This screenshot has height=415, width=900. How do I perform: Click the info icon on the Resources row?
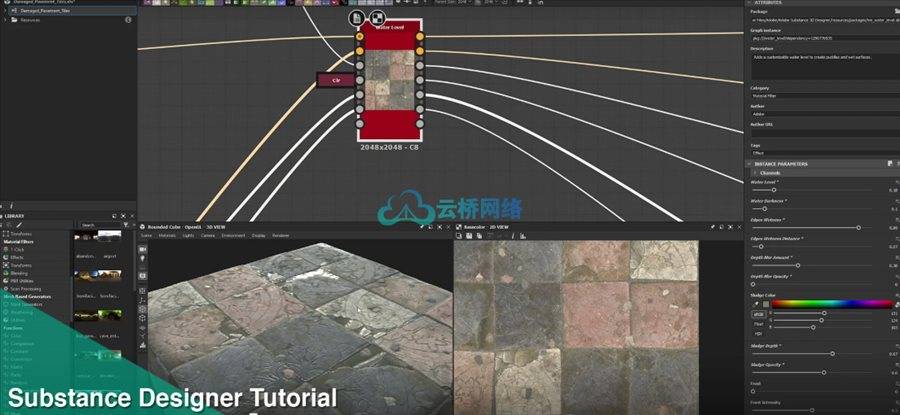[128, 20]
